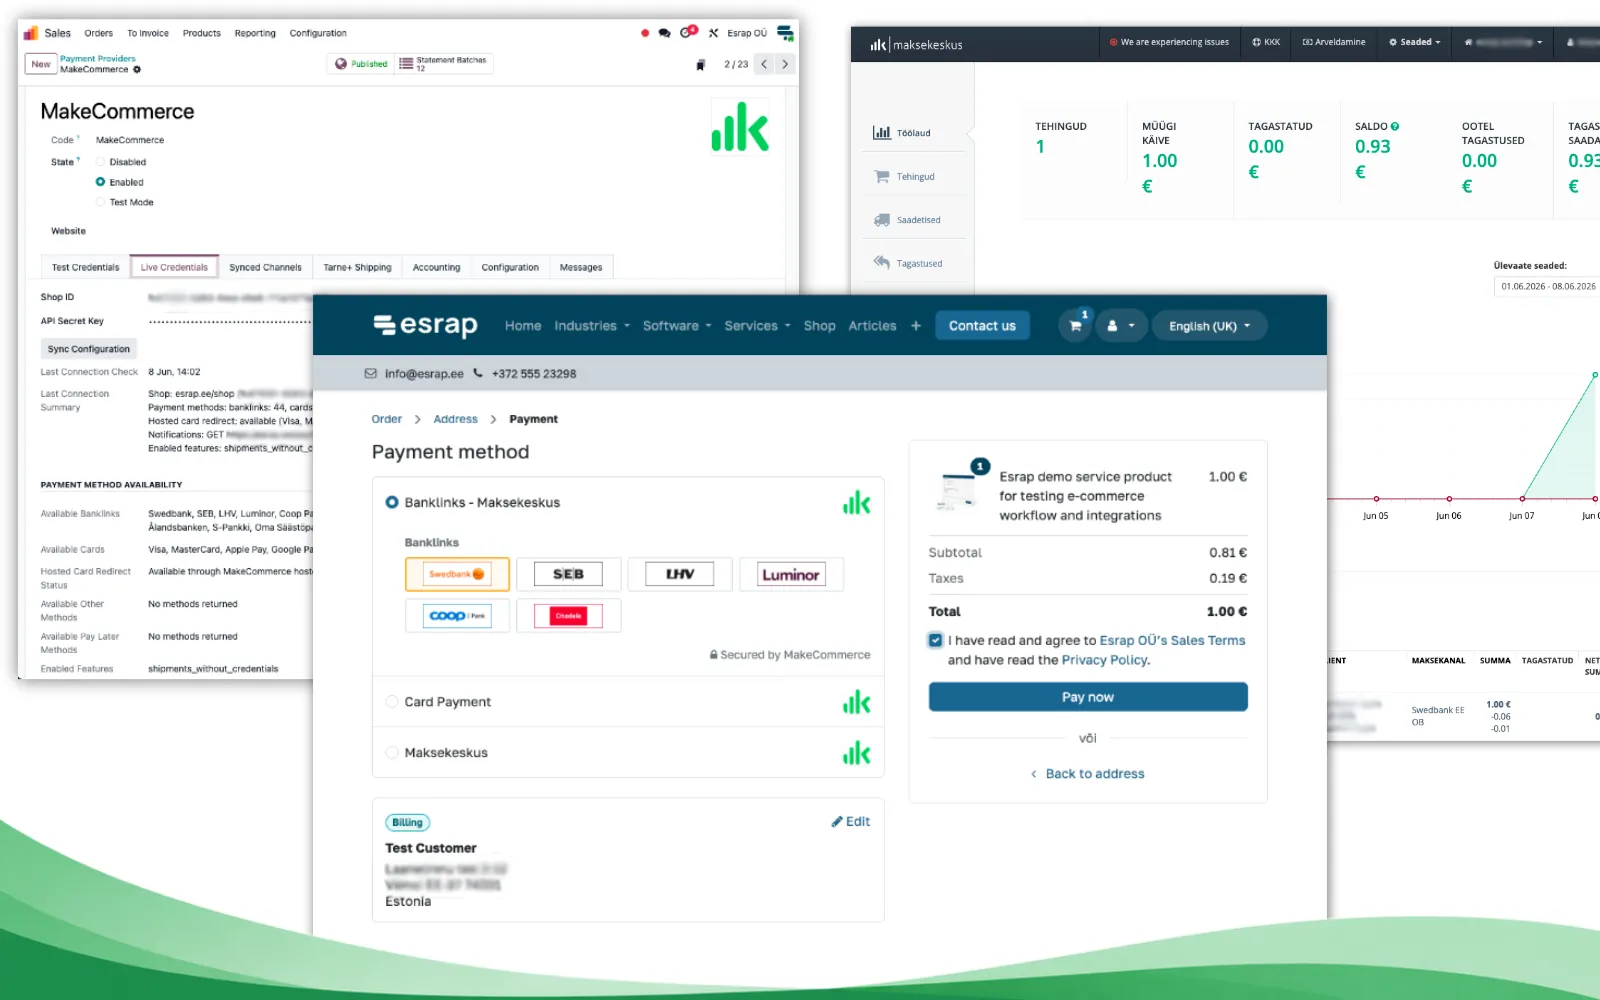Click the envelope icon beside info@esrap.ee

[x=370, y=374]
